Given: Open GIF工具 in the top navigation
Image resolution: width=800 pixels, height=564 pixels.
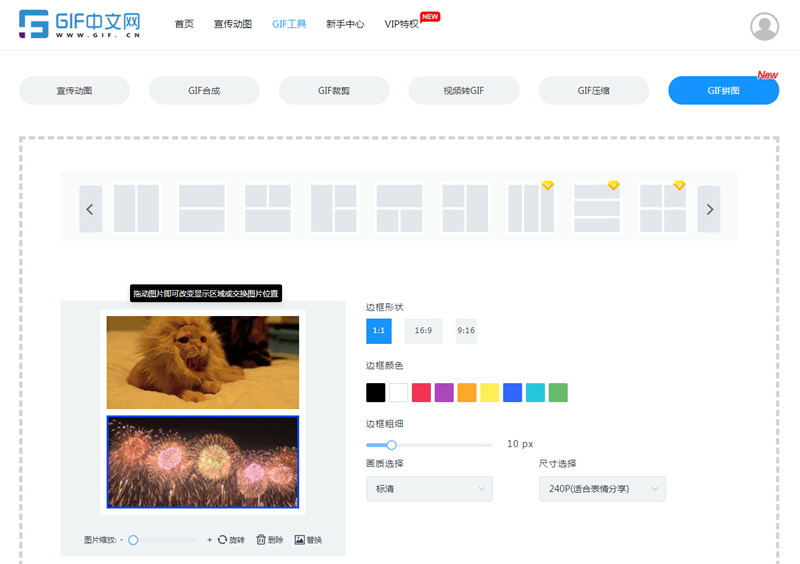Looking at the screenshot, I should [289, 24].
